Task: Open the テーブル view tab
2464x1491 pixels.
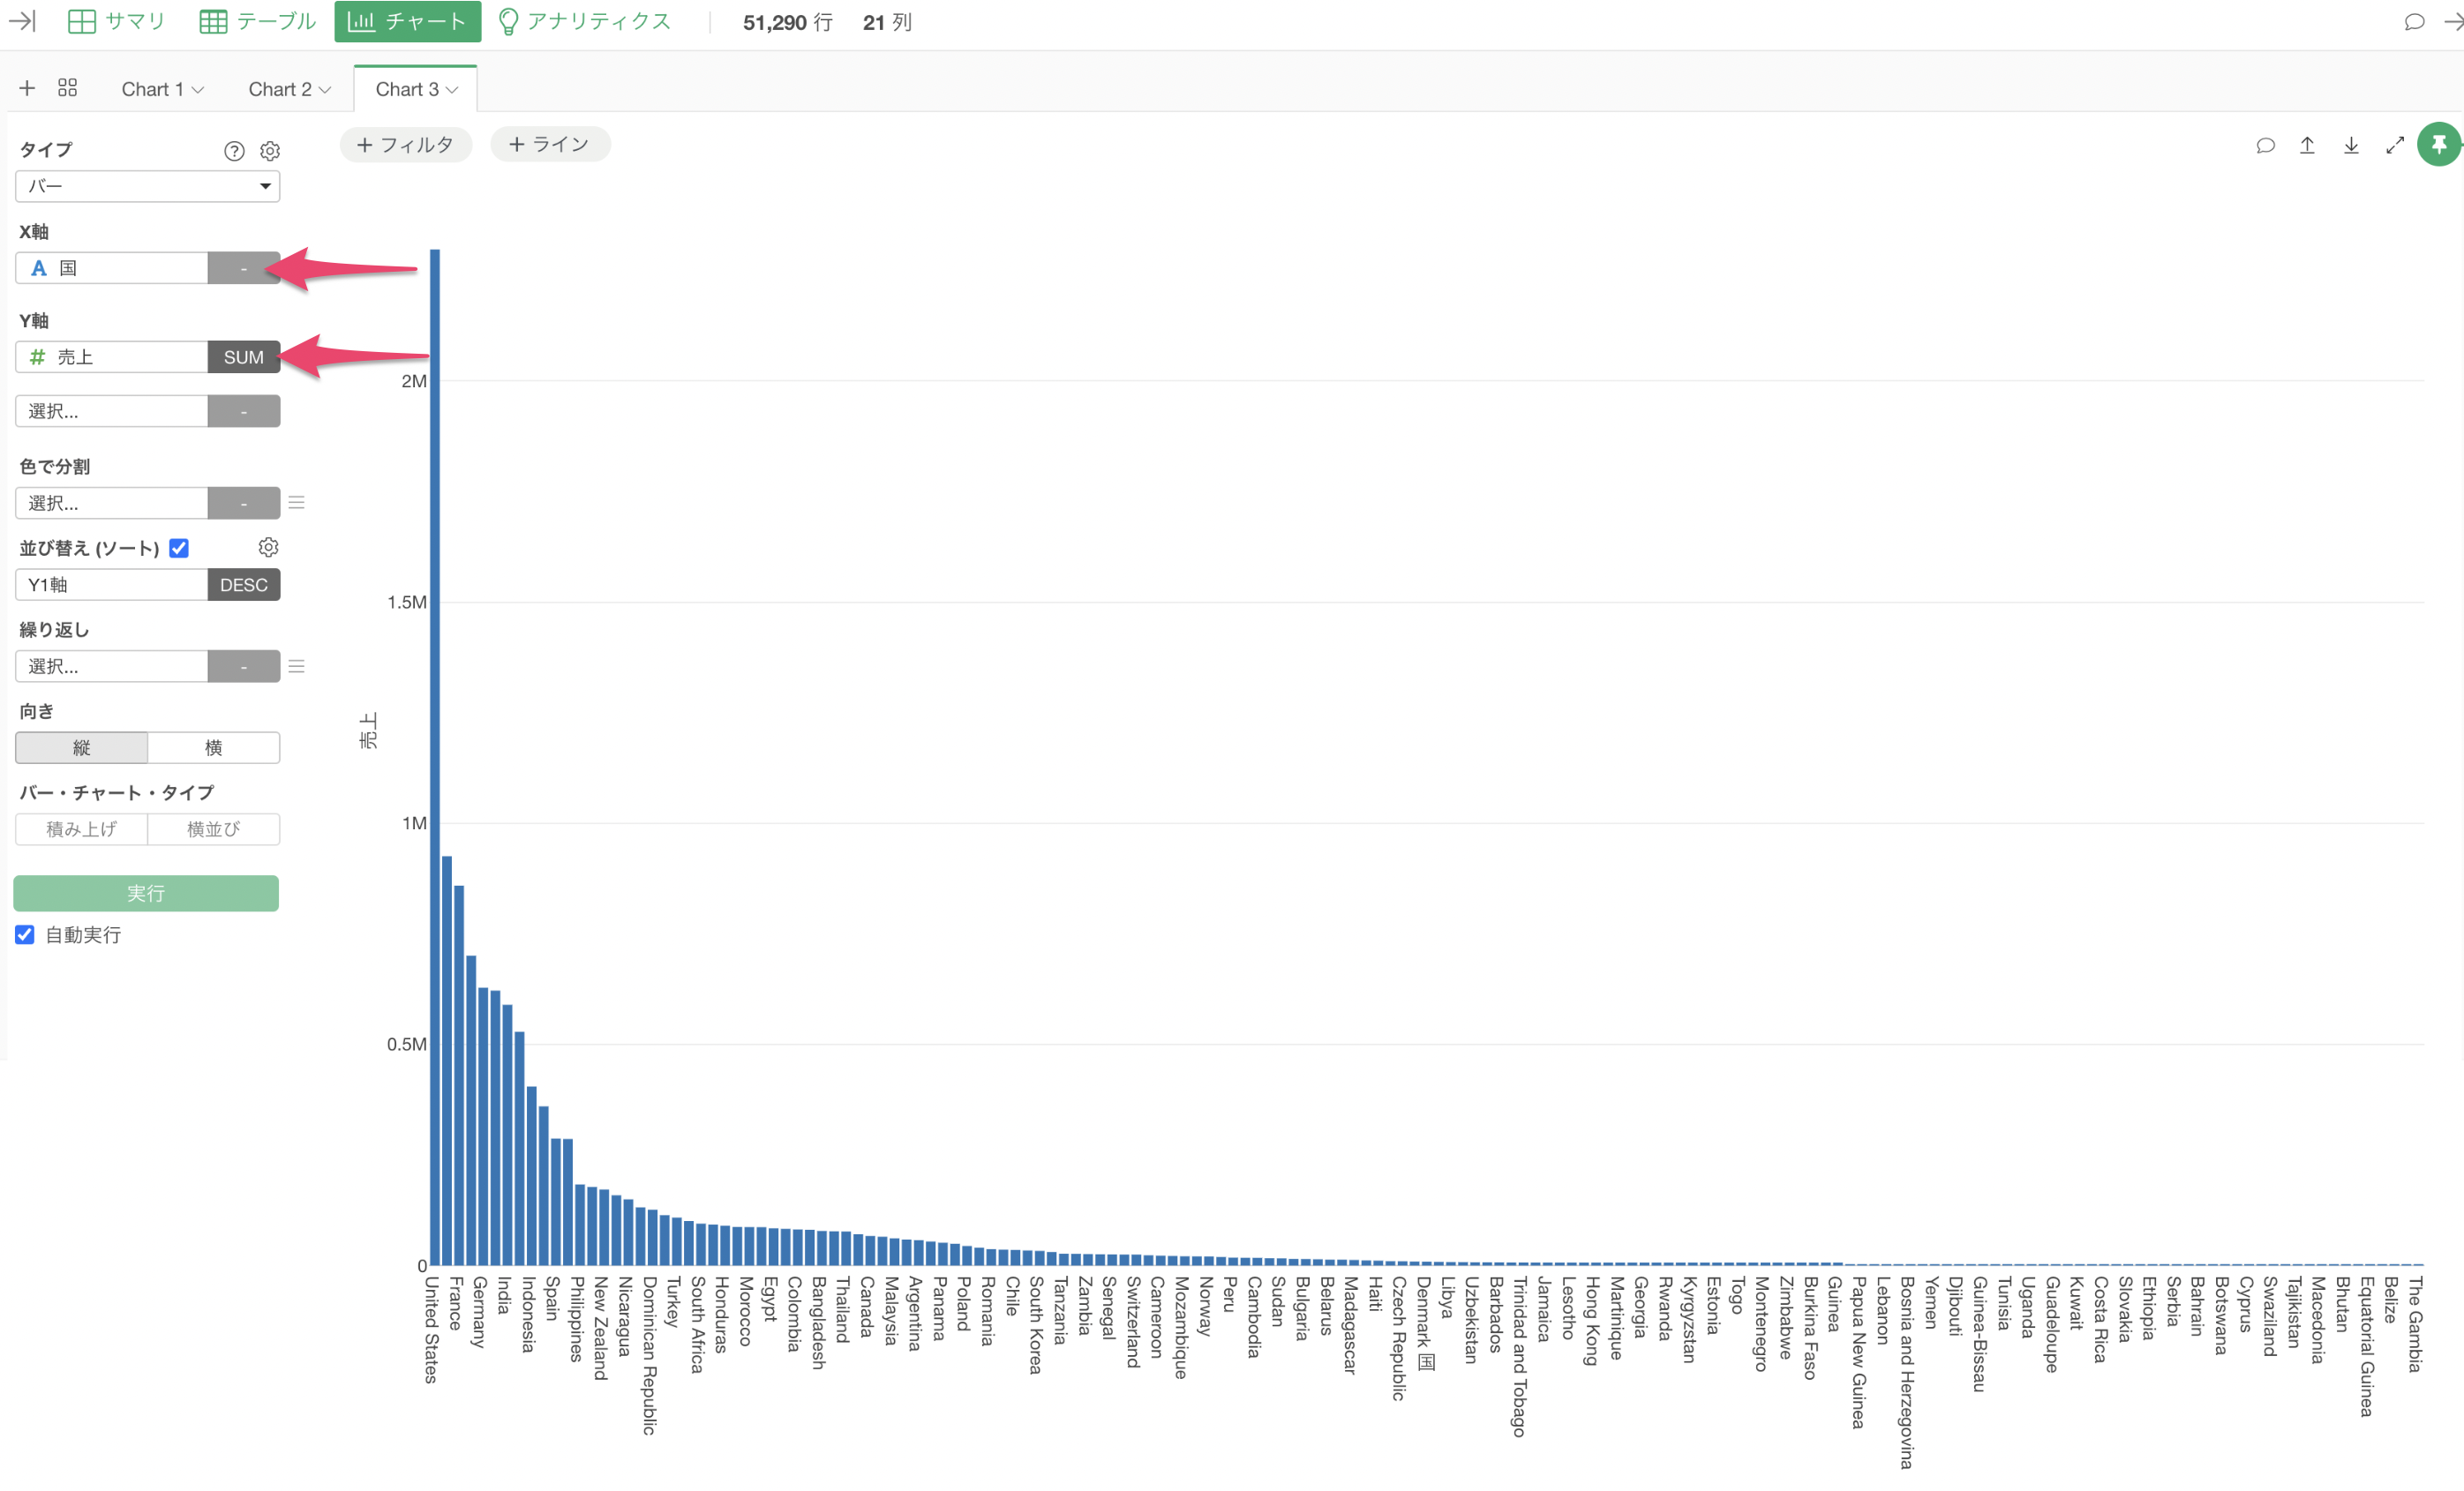Action: click(x=258, y=21)
